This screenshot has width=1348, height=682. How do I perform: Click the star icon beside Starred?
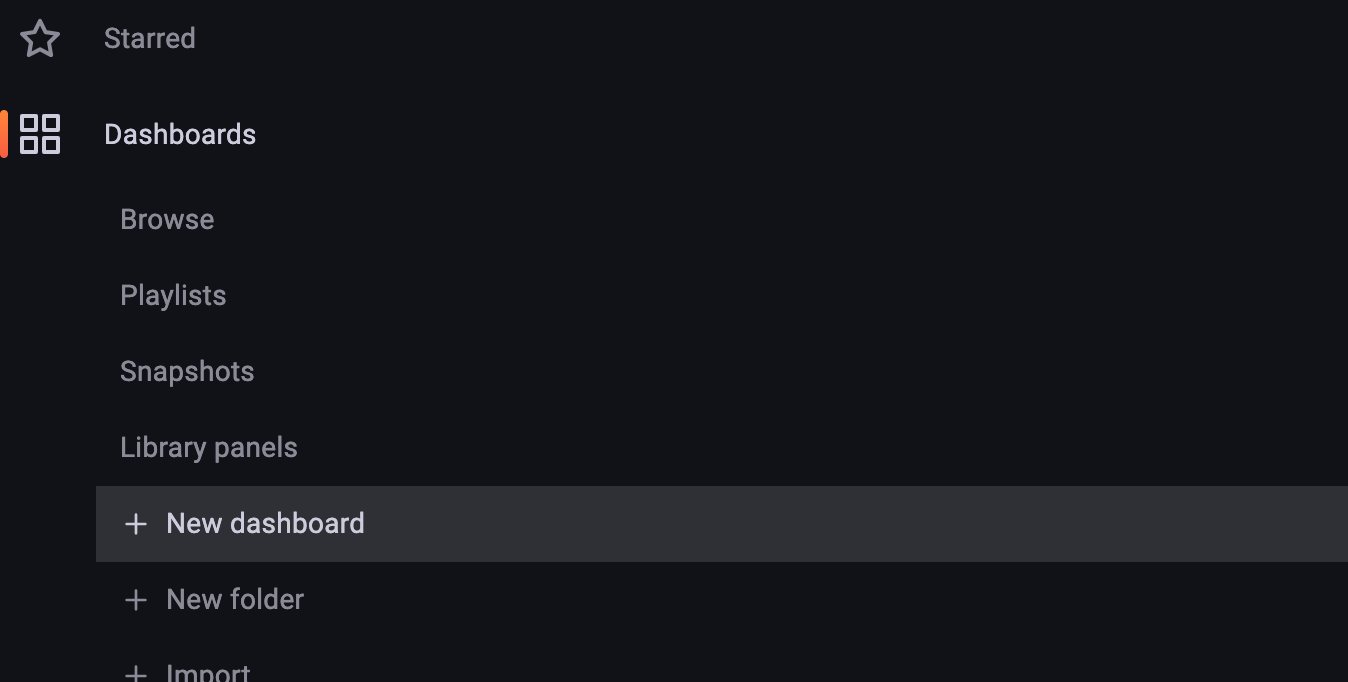40,39
